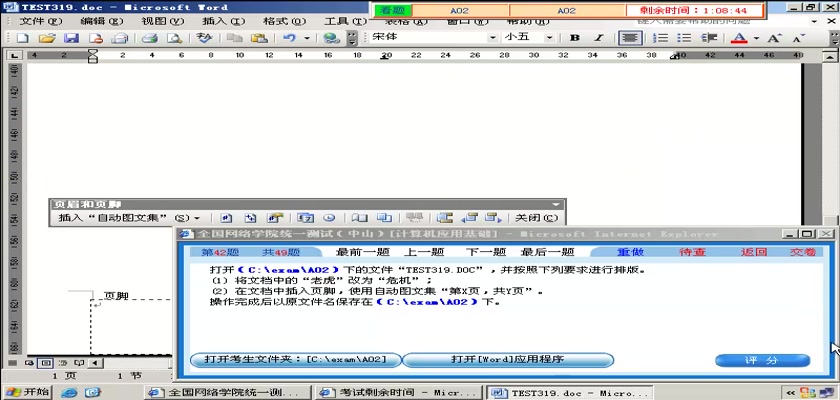Image resolution: width=840 pixels, height=400 pixels.
Task: Expand the formatting toolbar options chevron
Action: [834, 38]
